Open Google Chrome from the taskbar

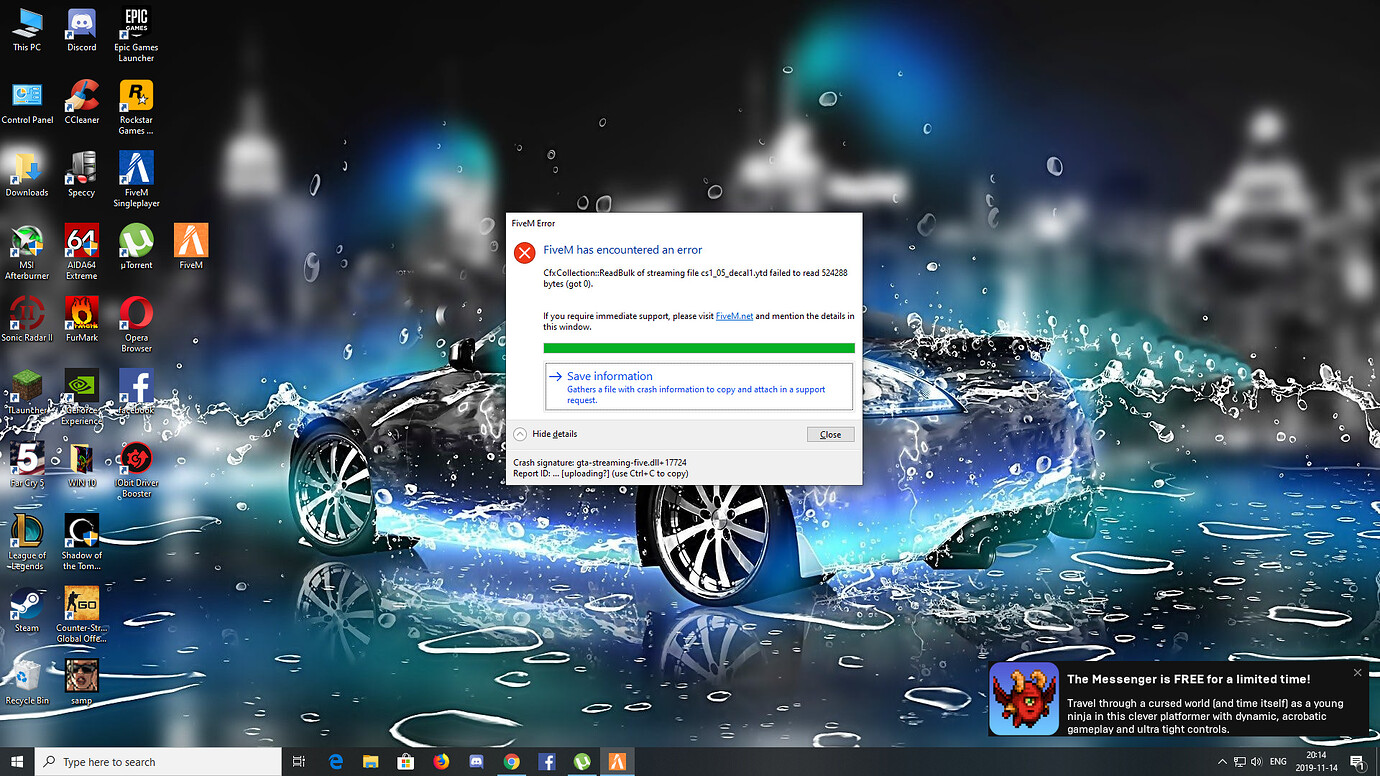pyautogui.click(x=511, y=762)
